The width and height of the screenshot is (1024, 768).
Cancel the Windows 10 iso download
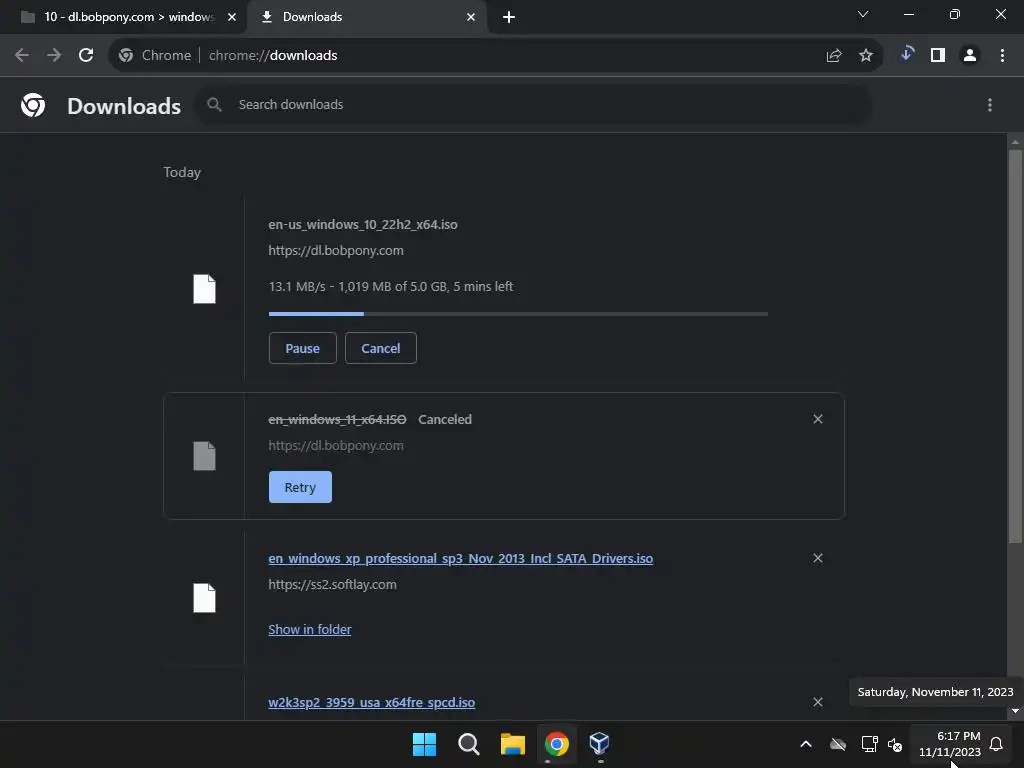[x=381, y=348]
